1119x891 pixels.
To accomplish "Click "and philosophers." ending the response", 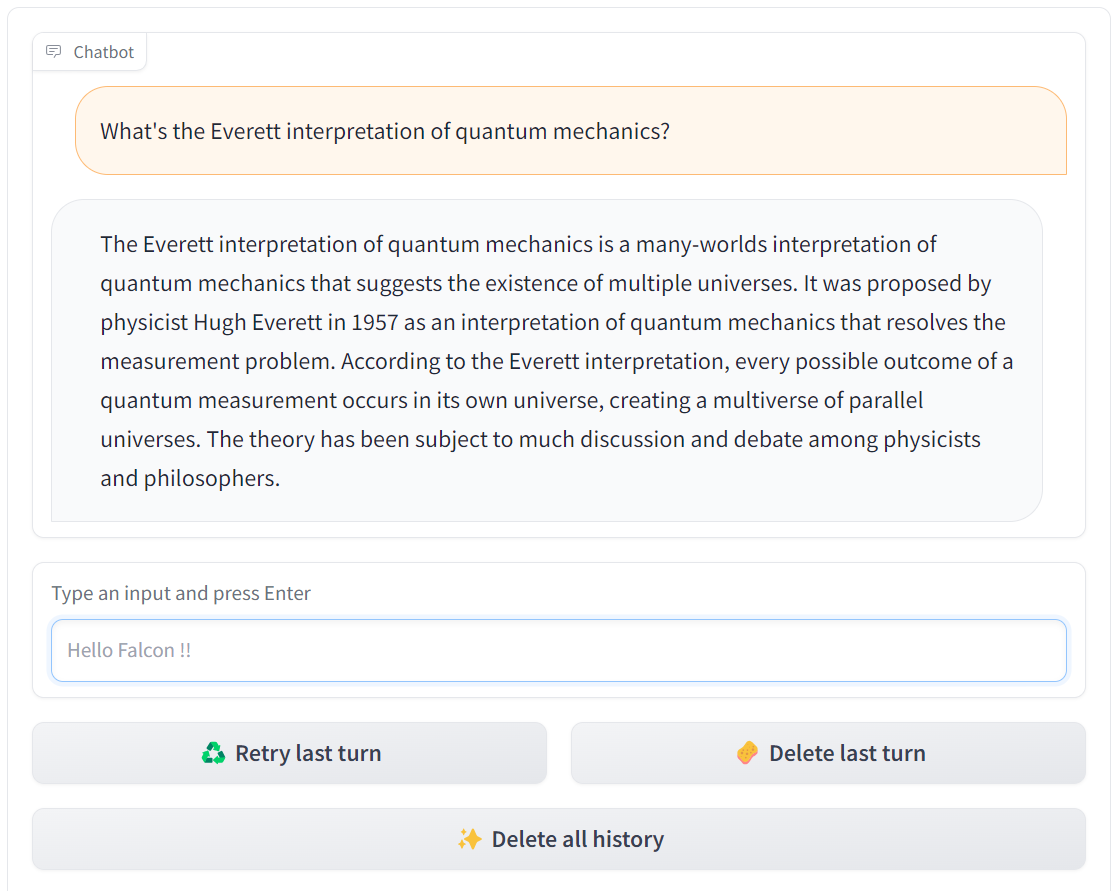I will click(x=190, y=478).
